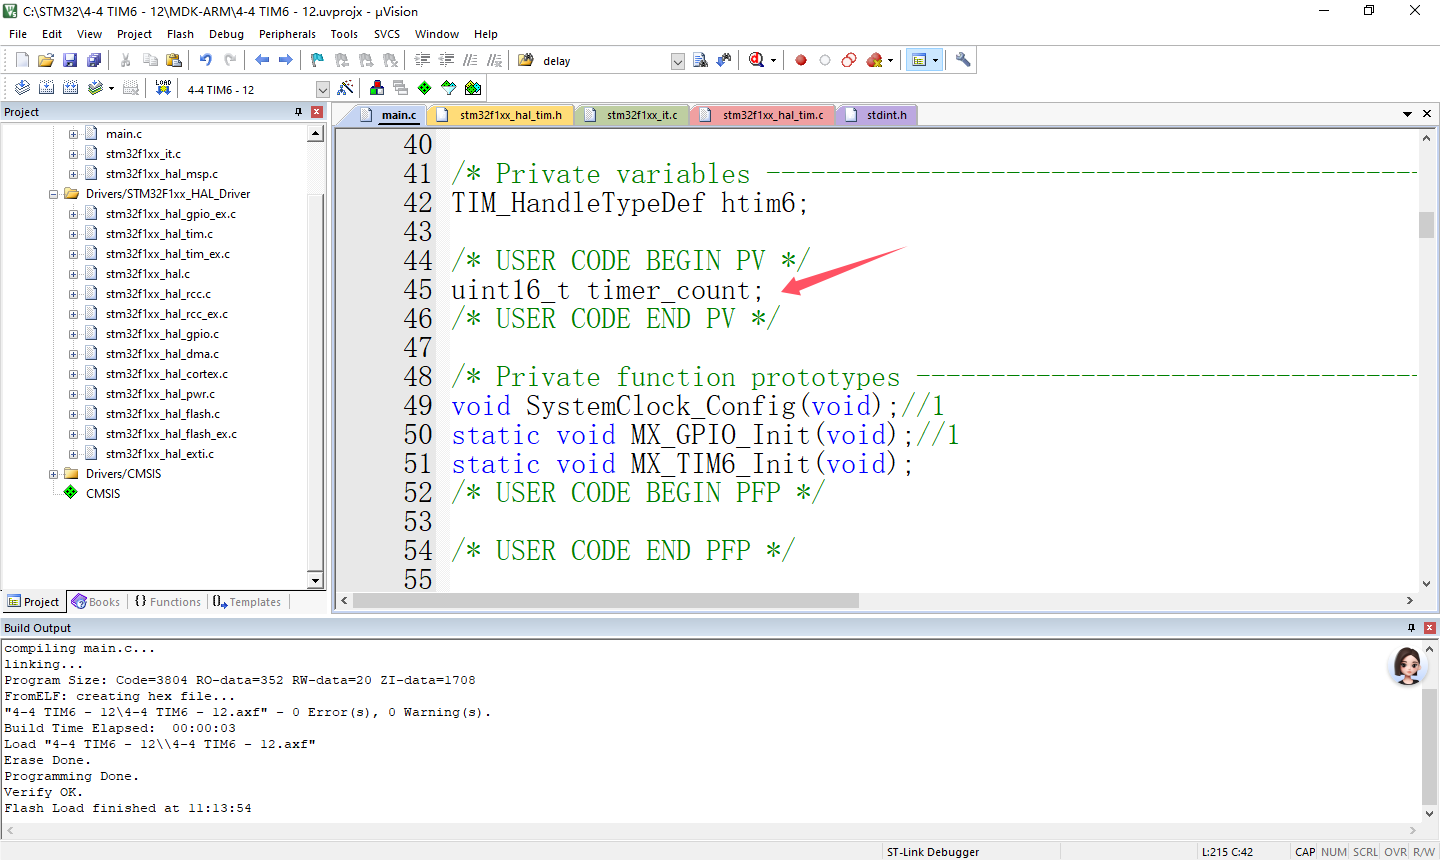The height and width of the screenshot is (860, 1440).
Task: Click the Manage Run-Time Environment green diamond
Action: [x=424, y=88]
